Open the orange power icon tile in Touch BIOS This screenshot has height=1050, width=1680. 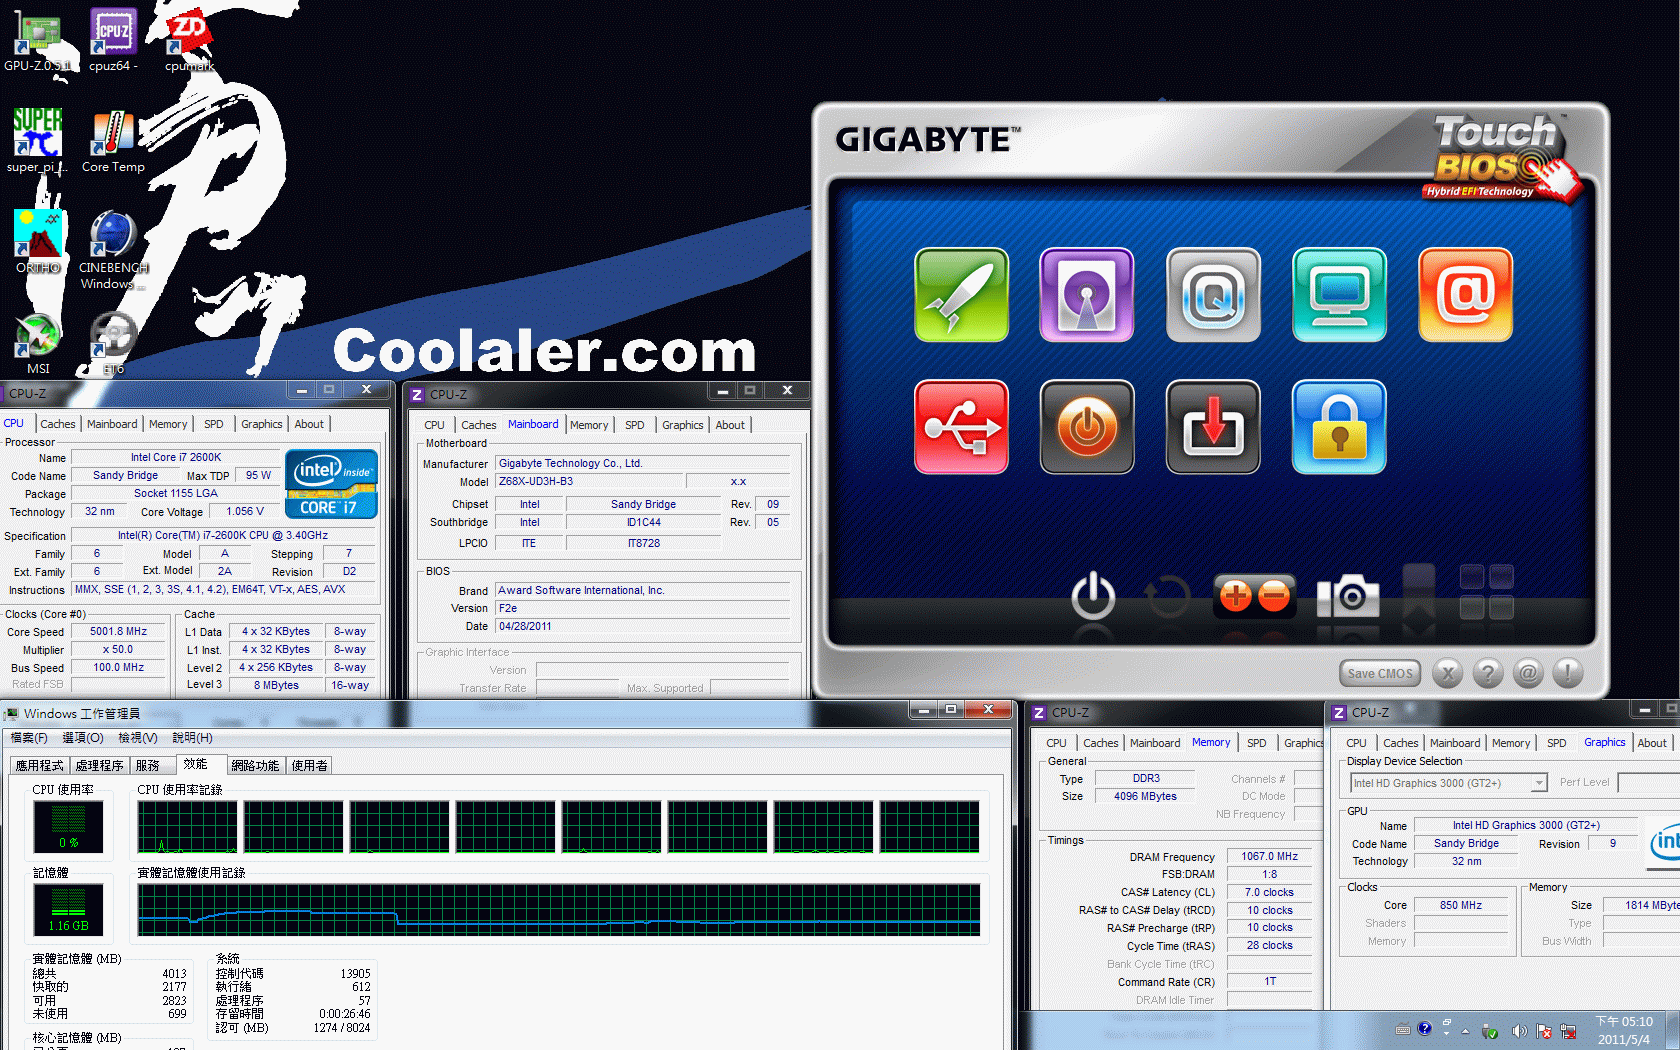click(x=1087, y=427)
